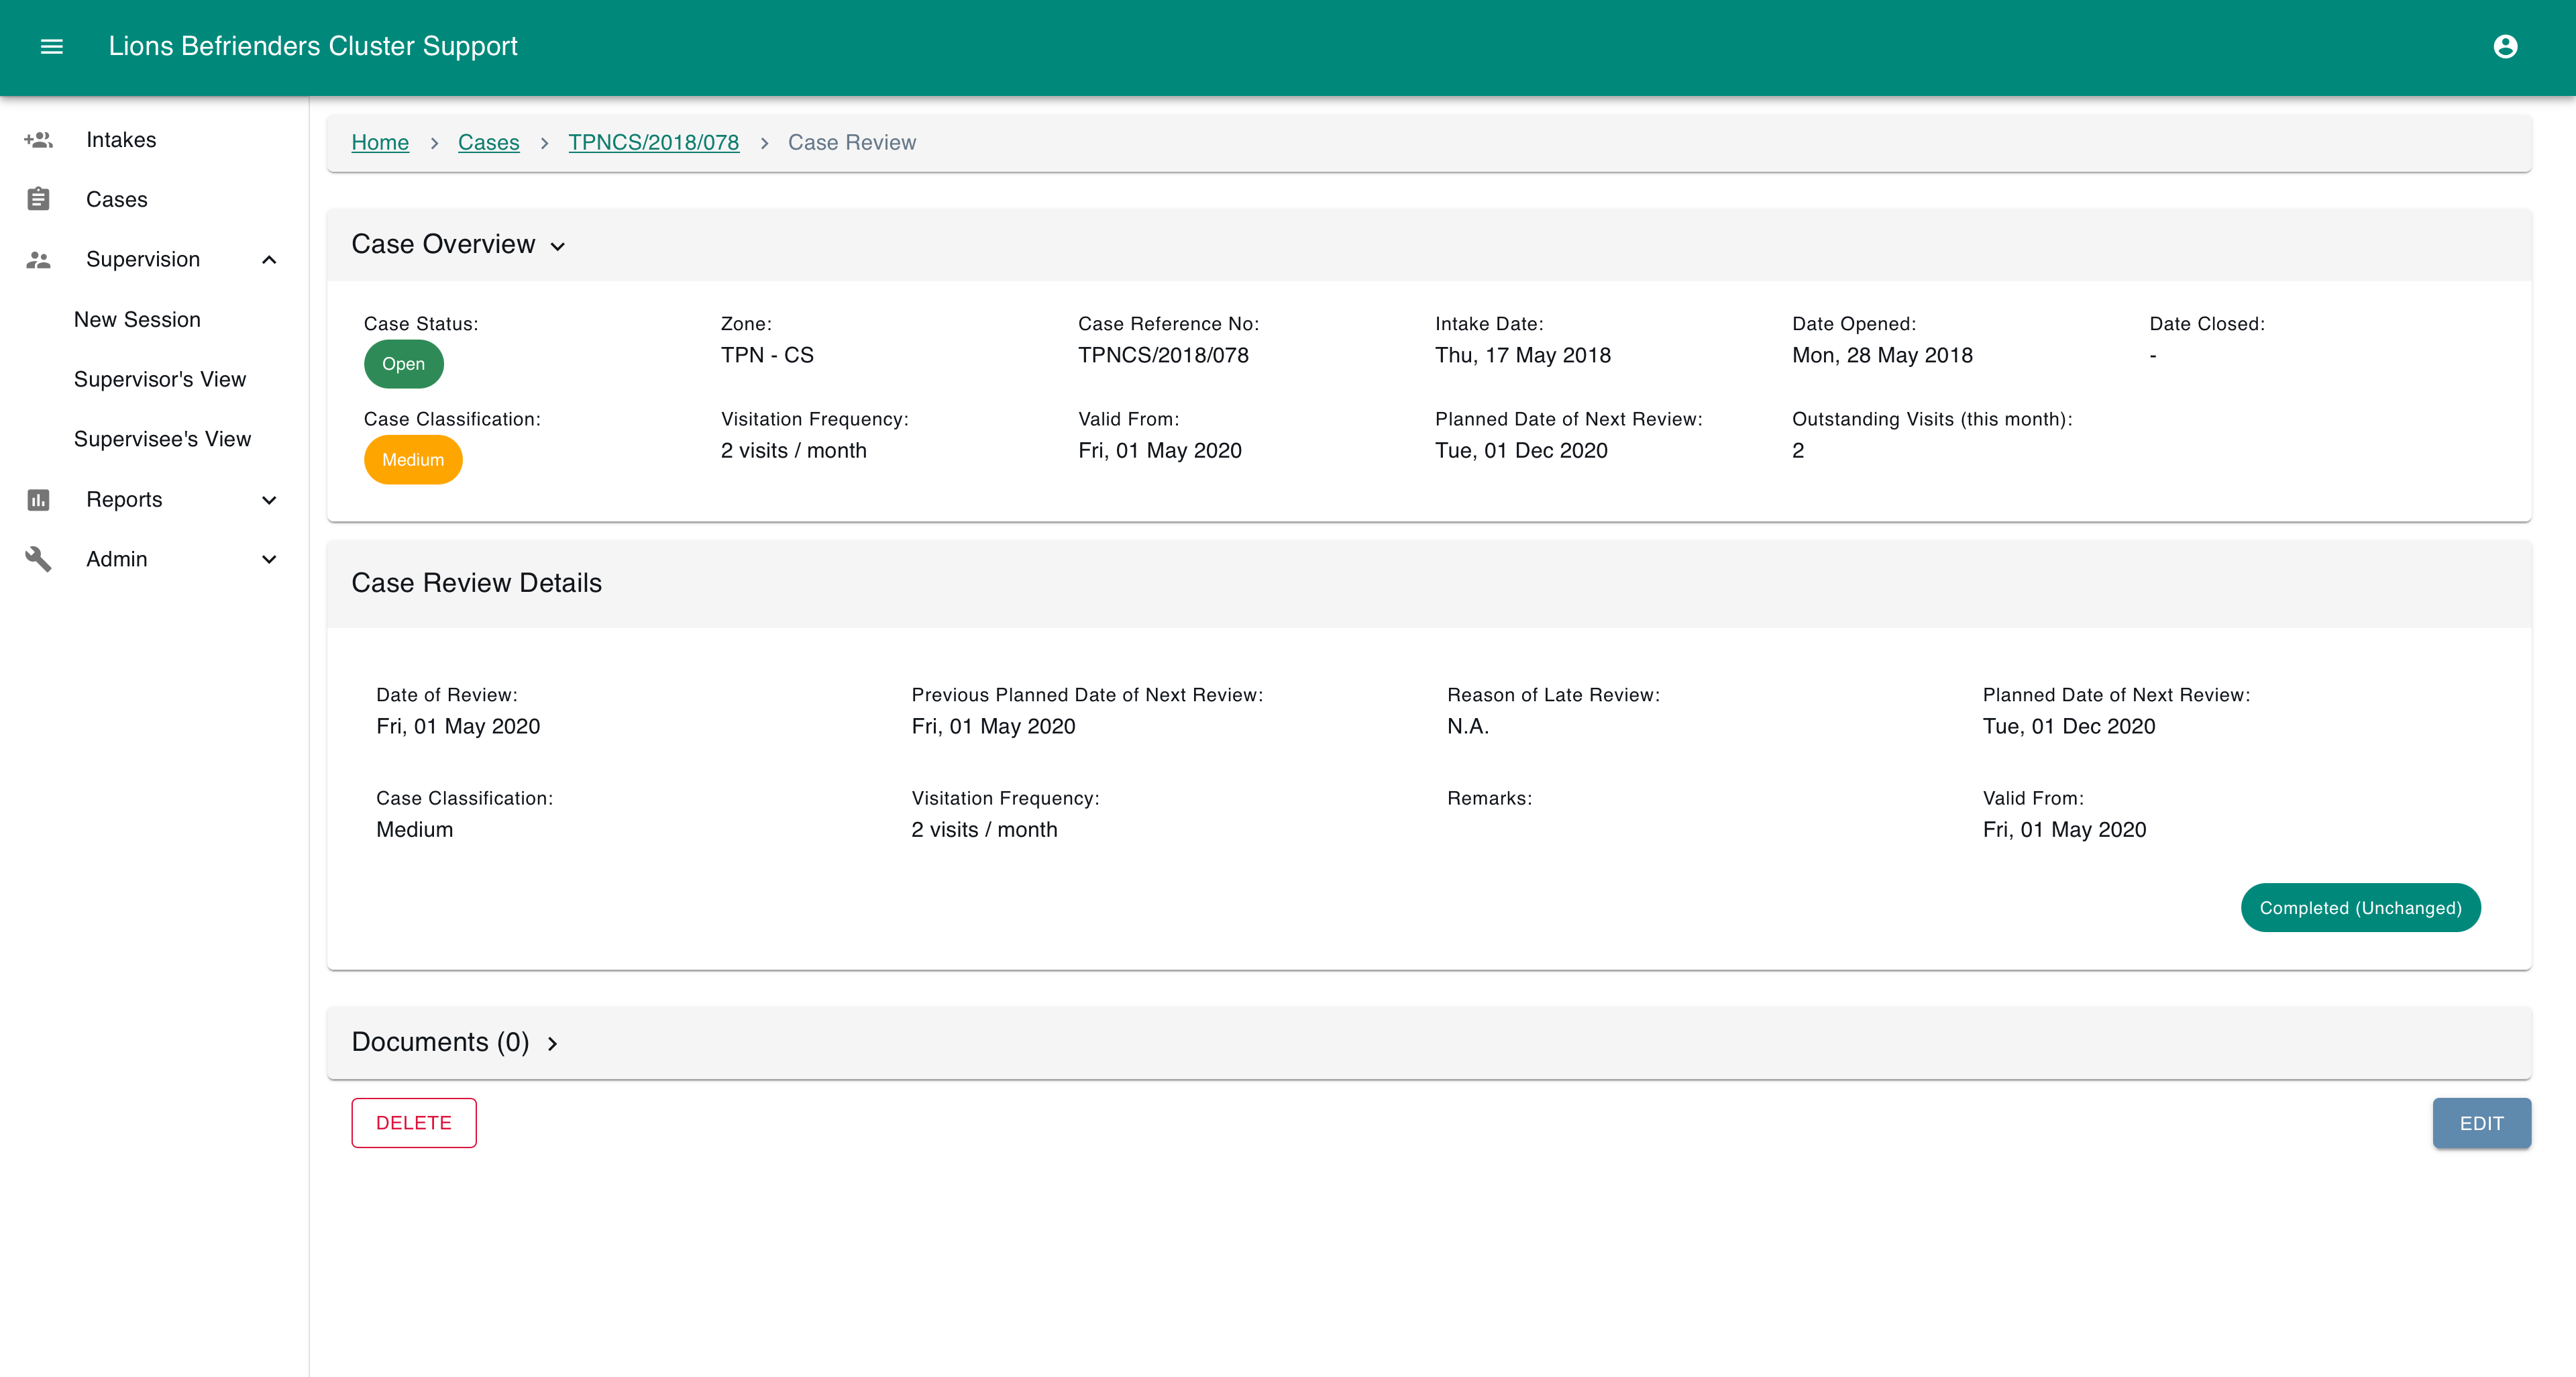The width and height of the screenshot is (2576, 1377).
Task: Collapse the Case Overview section chevron
Action: (558, 247)
